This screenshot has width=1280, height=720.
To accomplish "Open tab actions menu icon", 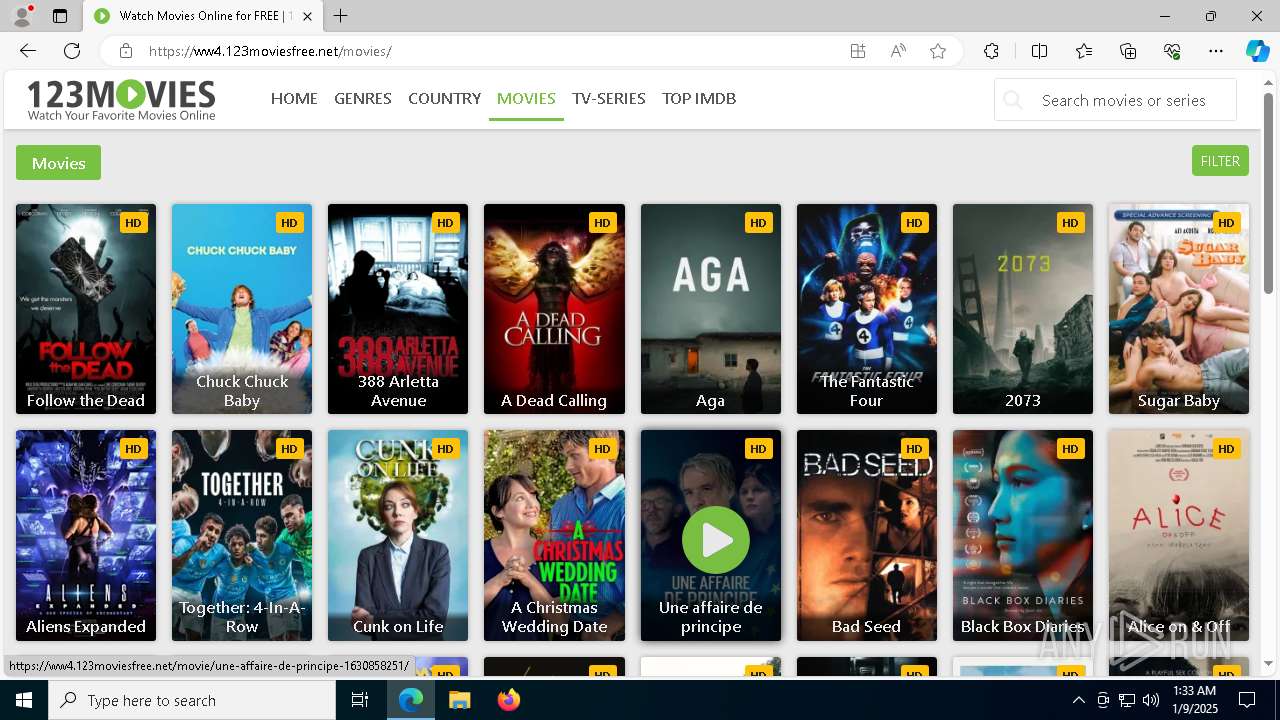I will pos(60,16).
